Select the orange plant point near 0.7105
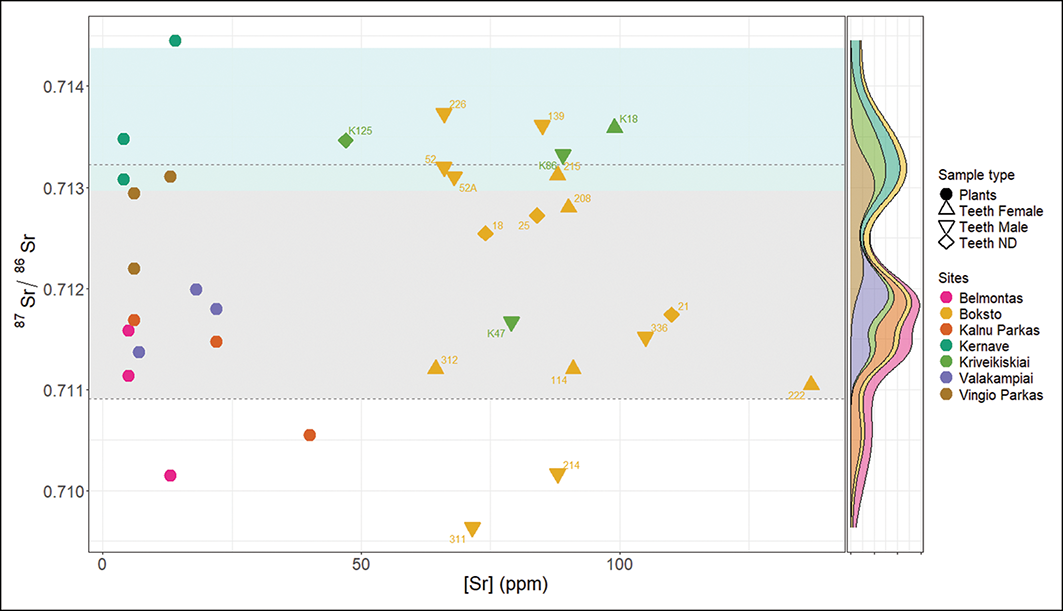Viewport: 1063px width, 611px height. (x=309, y=435)
